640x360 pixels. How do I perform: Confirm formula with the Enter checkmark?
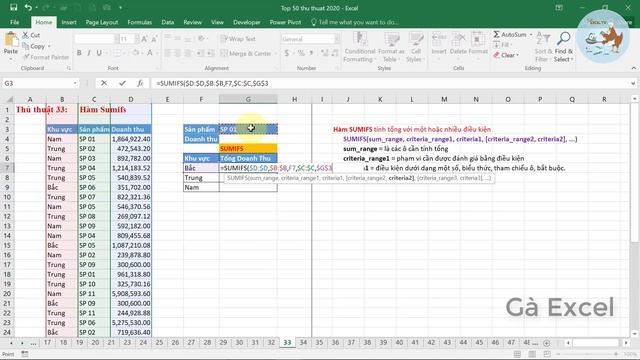tap(122, 83)
